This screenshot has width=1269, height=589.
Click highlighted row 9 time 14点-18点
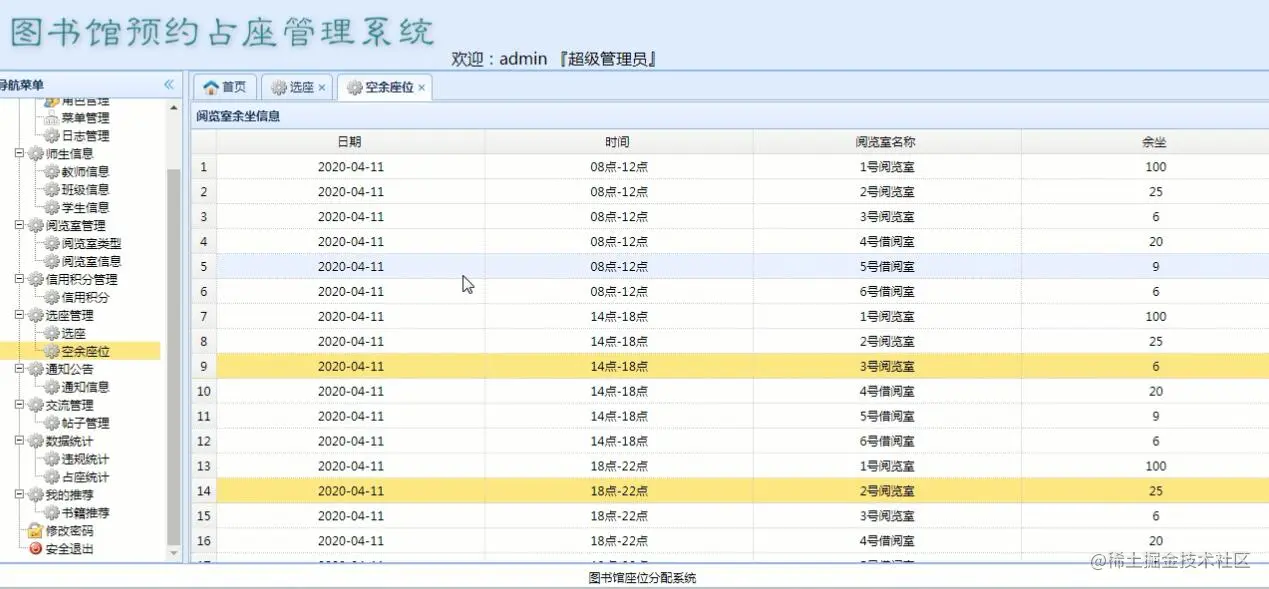pyautogui.click(x=618, y=367)
